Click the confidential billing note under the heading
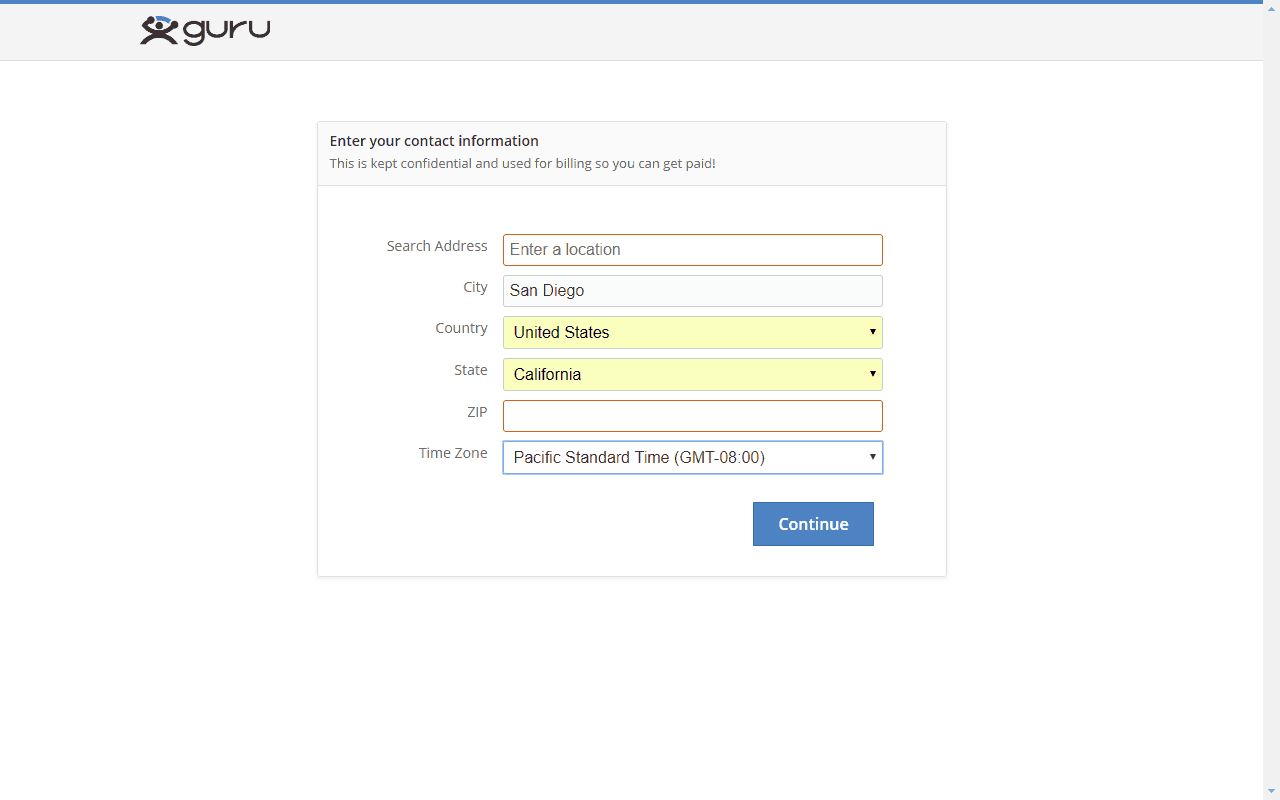This screenshot has width=1280, height=800. point(523,163)
